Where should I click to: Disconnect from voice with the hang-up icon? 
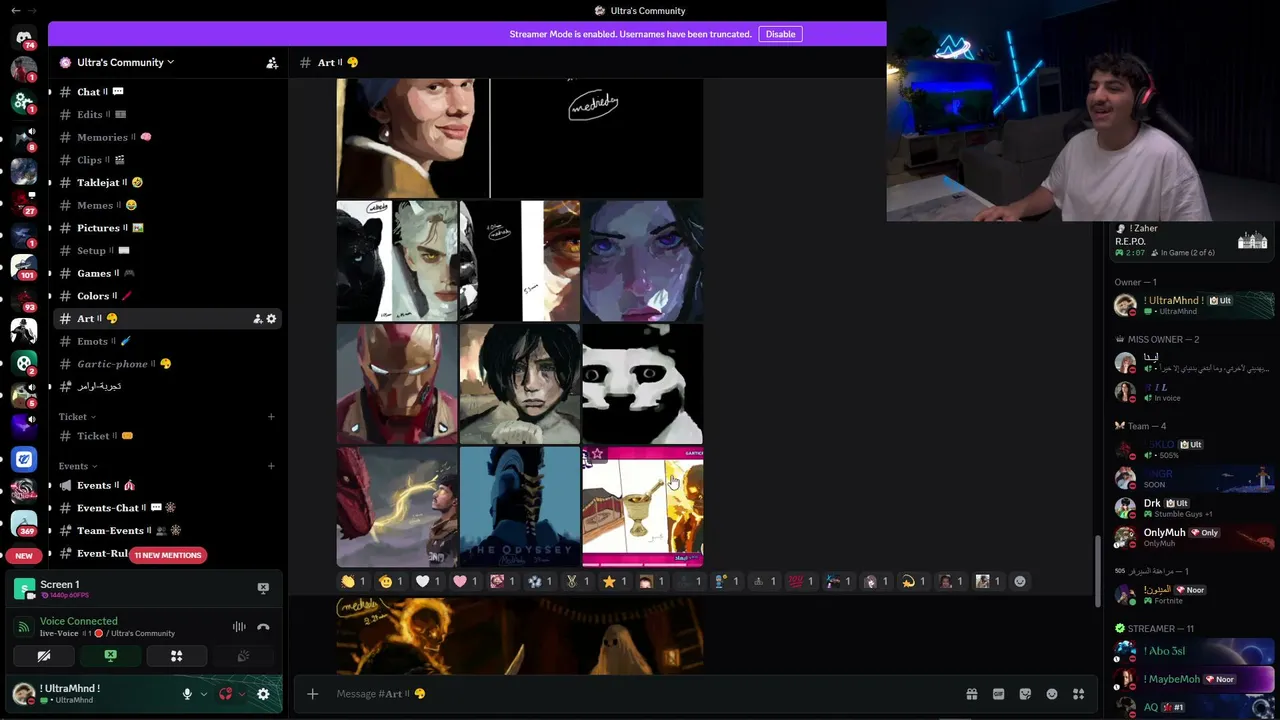pyautogui.click(x=263, y=627)
